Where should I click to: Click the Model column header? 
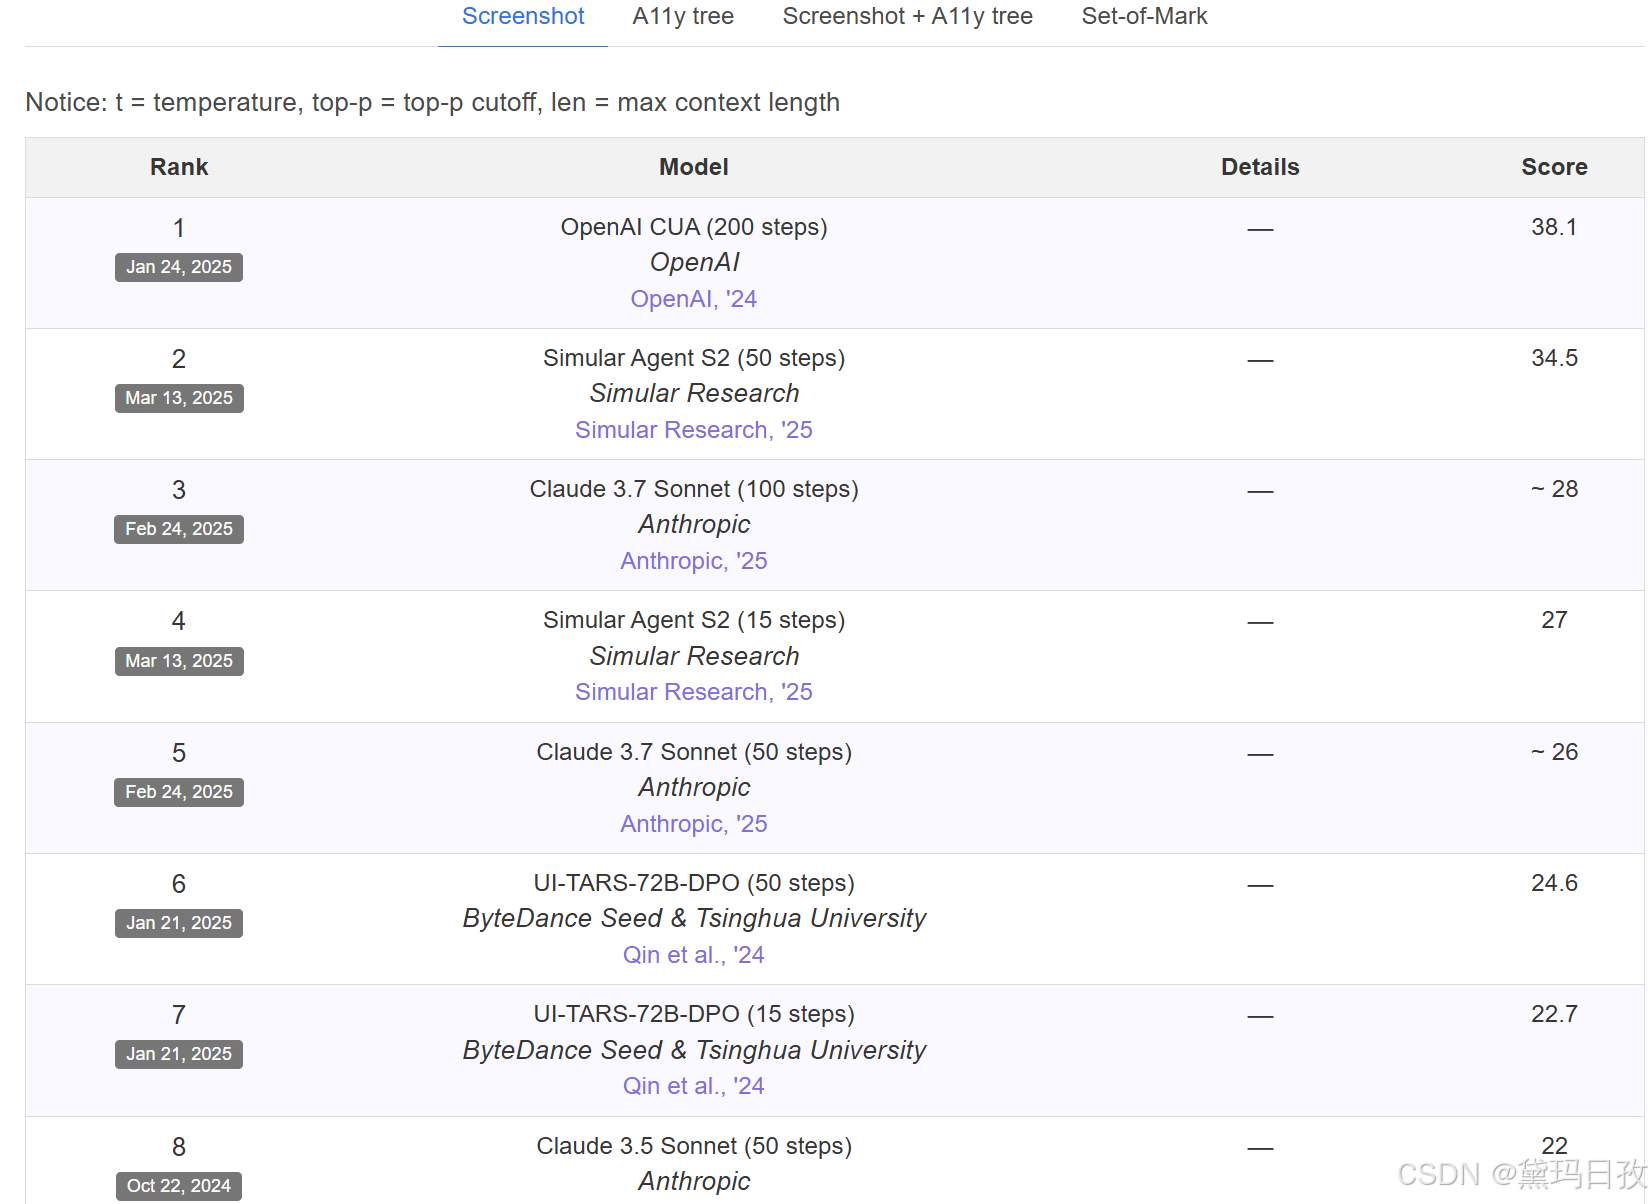[x=694, y=167]
